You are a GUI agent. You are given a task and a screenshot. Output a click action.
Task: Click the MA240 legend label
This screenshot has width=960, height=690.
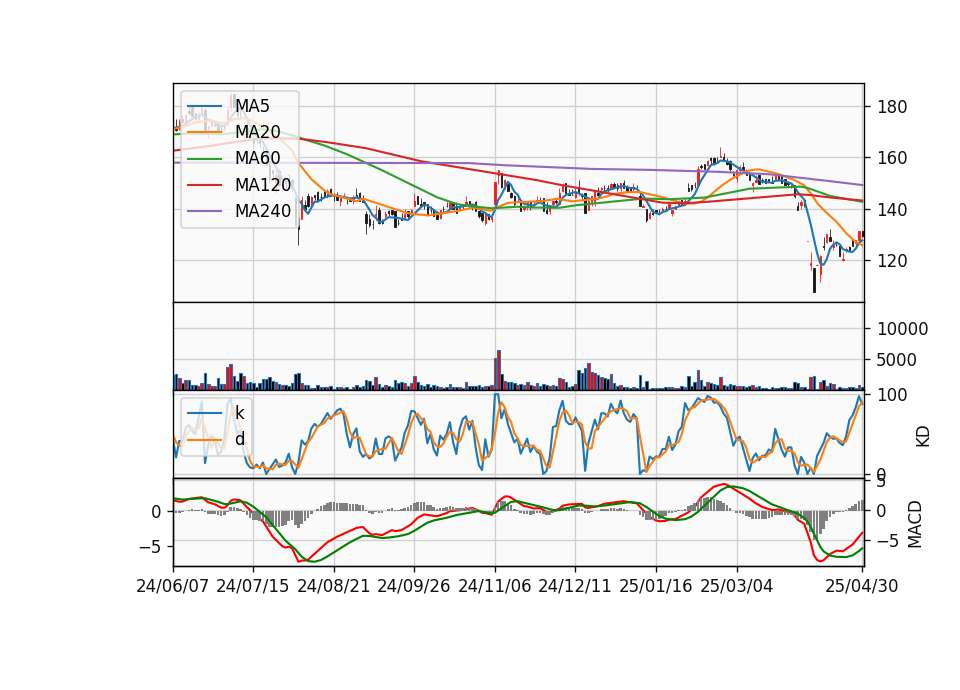pos(263,211)
